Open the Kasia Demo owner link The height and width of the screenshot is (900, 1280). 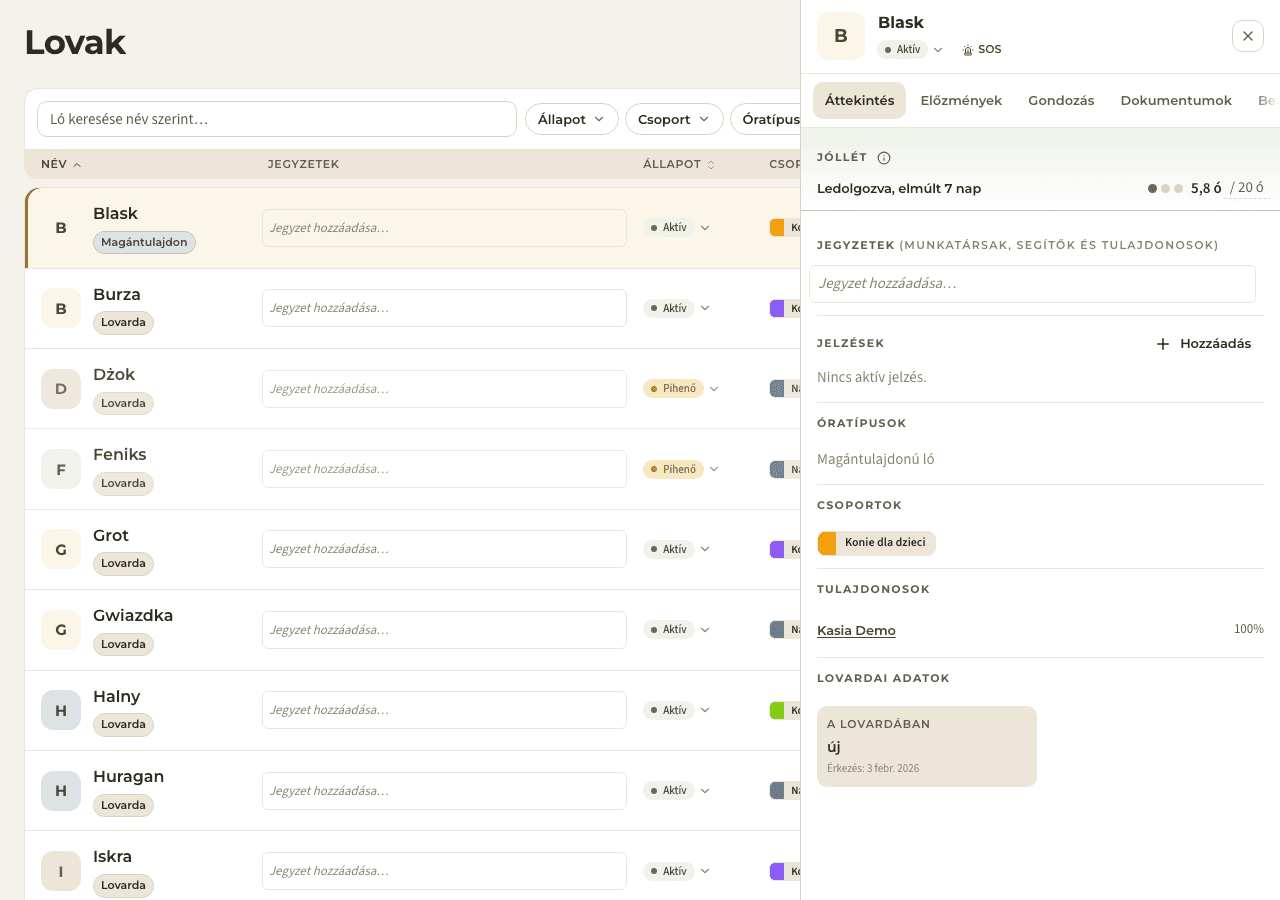tap(856, 630)
